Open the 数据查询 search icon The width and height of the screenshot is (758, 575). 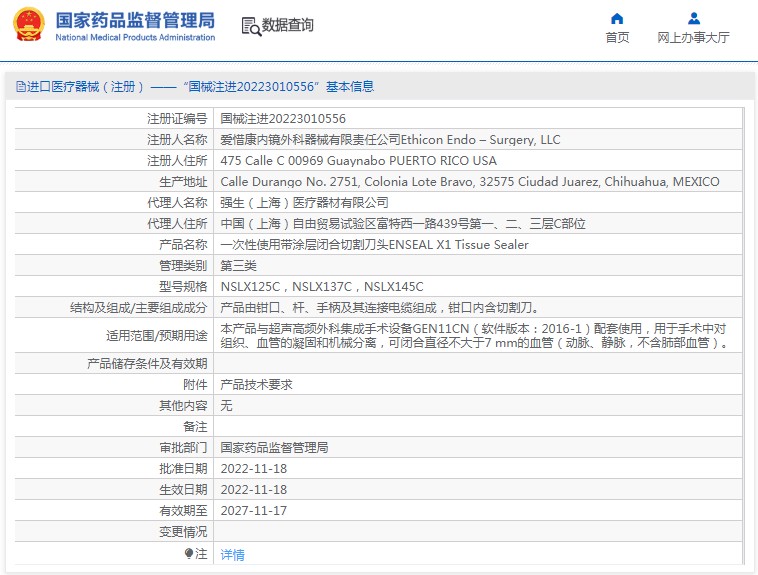pyautogui.click(x=251, y=26)
